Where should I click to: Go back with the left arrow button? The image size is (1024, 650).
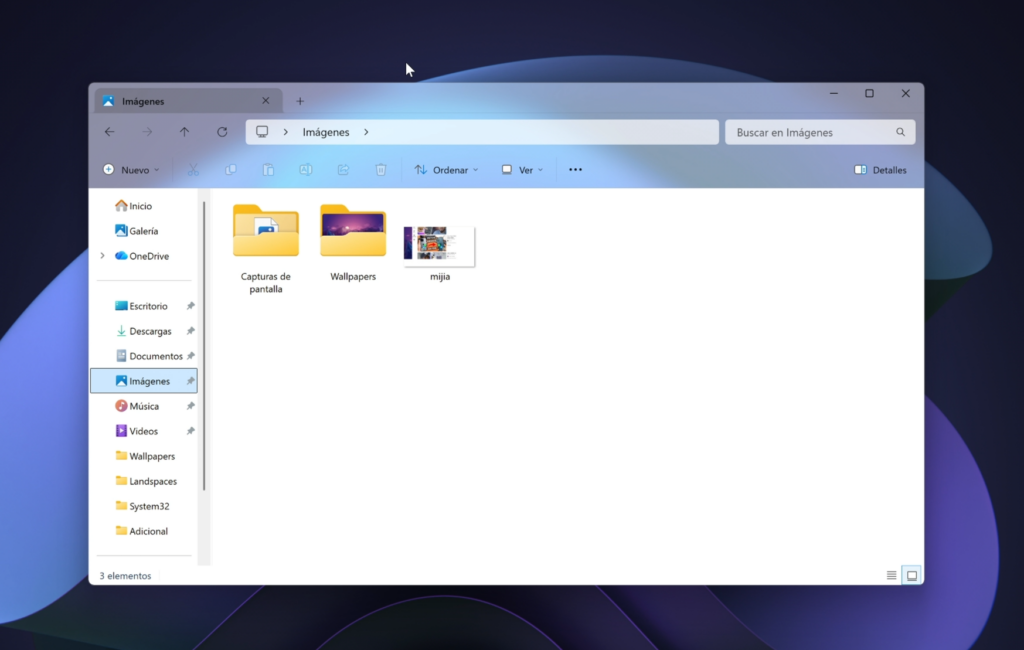tap(110, 132)
